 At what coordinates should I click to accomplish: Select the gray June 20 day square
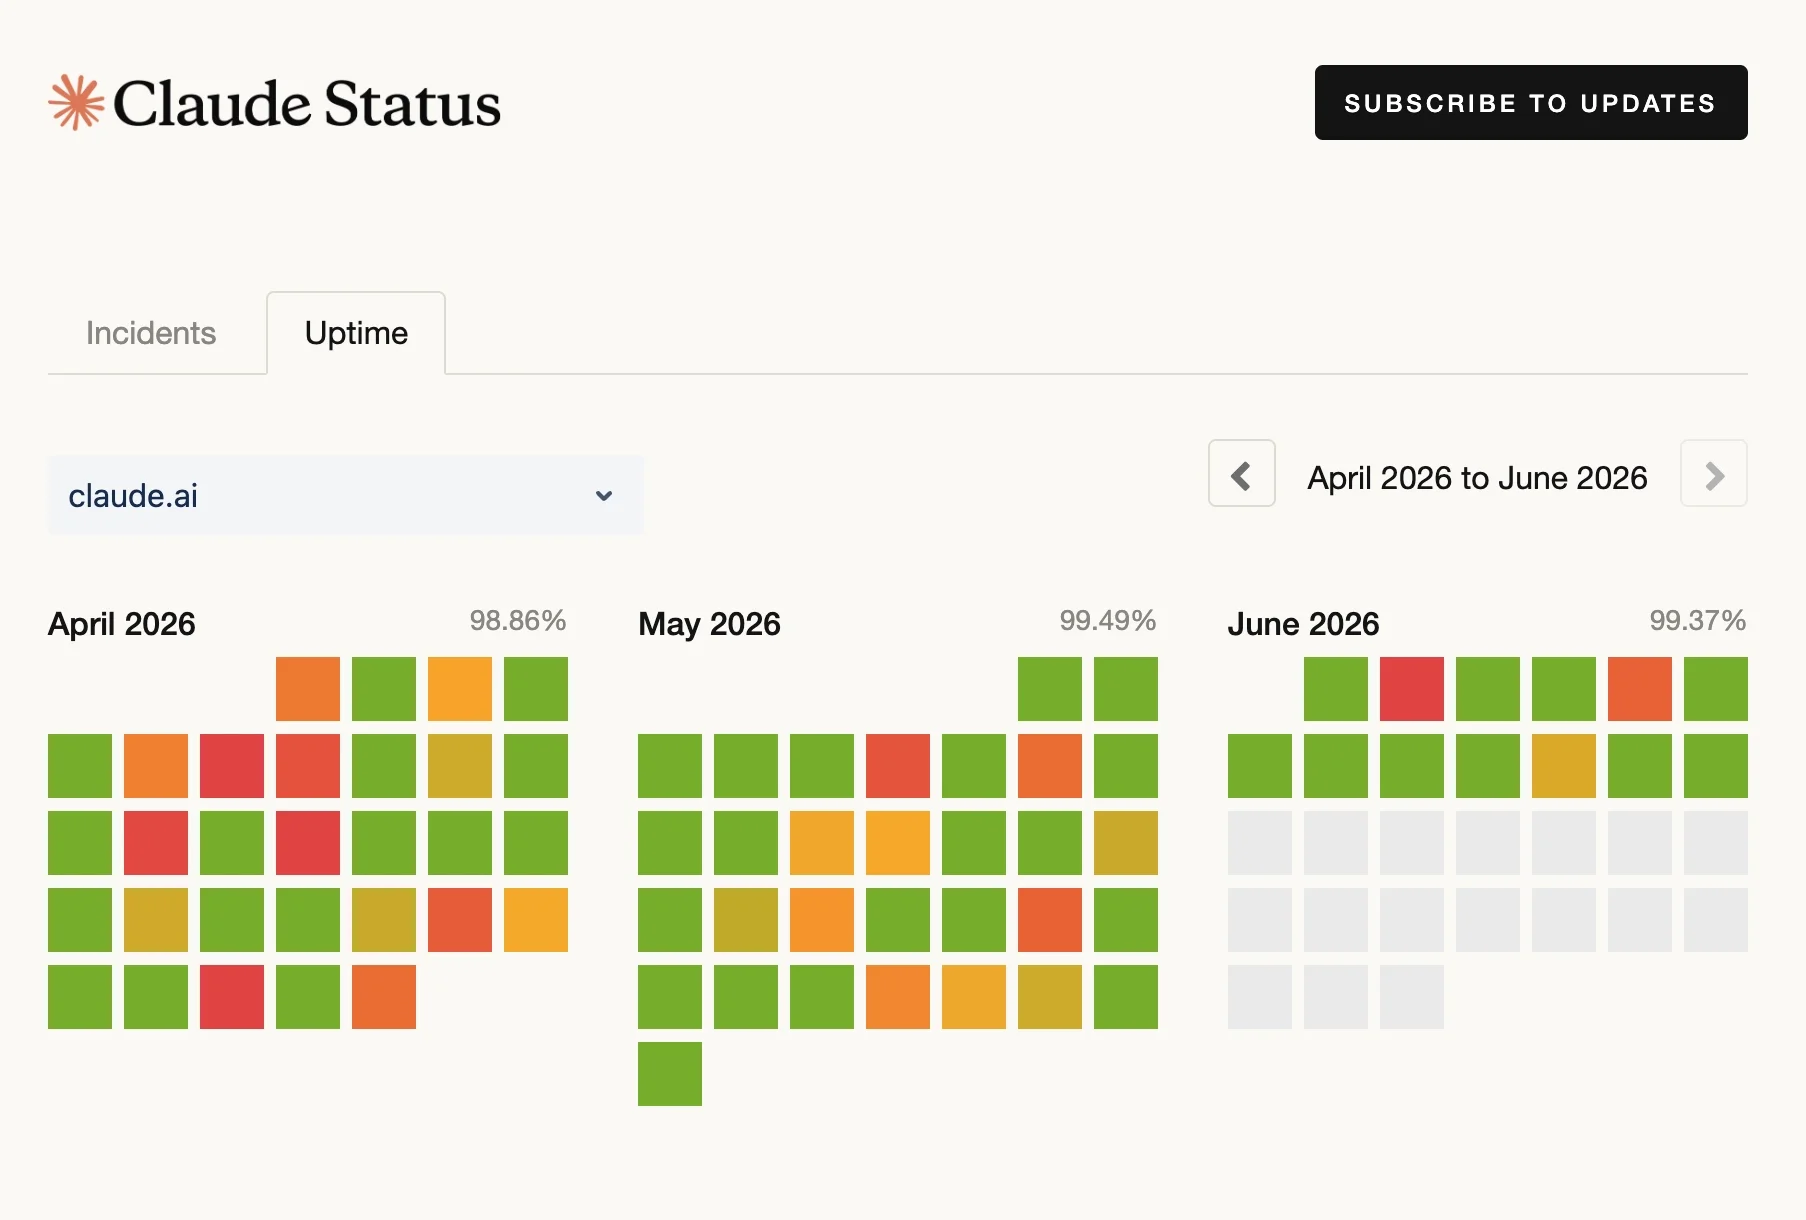(x=1716, y=843)
